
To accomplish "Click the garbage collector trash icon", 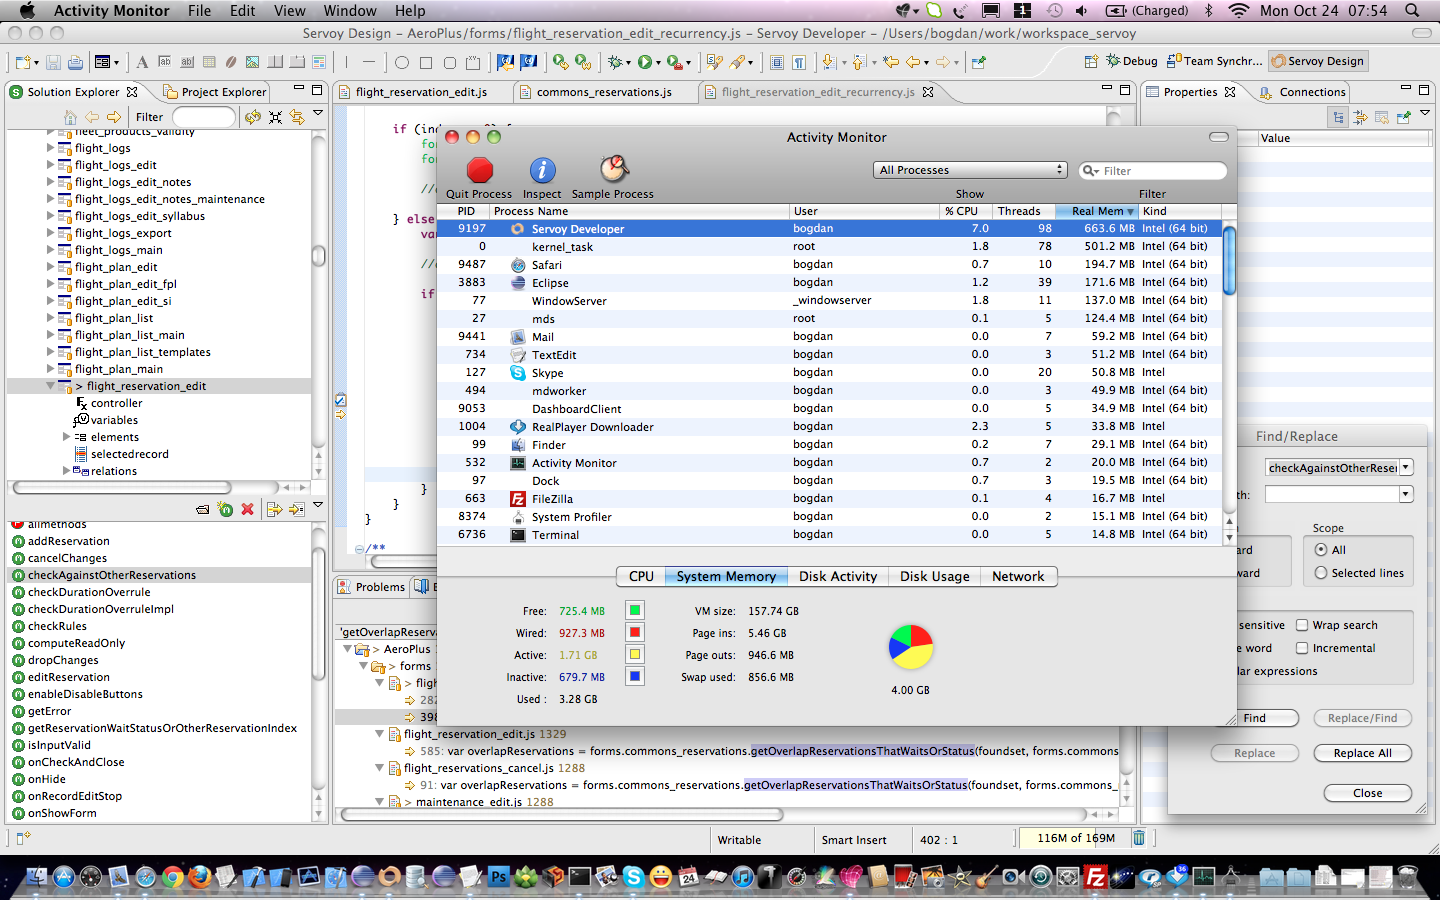I will (1138, 838).
